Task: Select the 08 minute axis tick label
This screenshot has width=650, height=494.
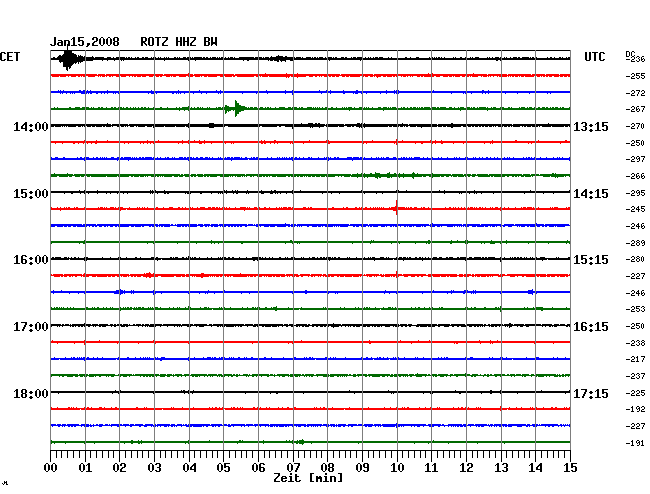Action: tap(327, 468)
